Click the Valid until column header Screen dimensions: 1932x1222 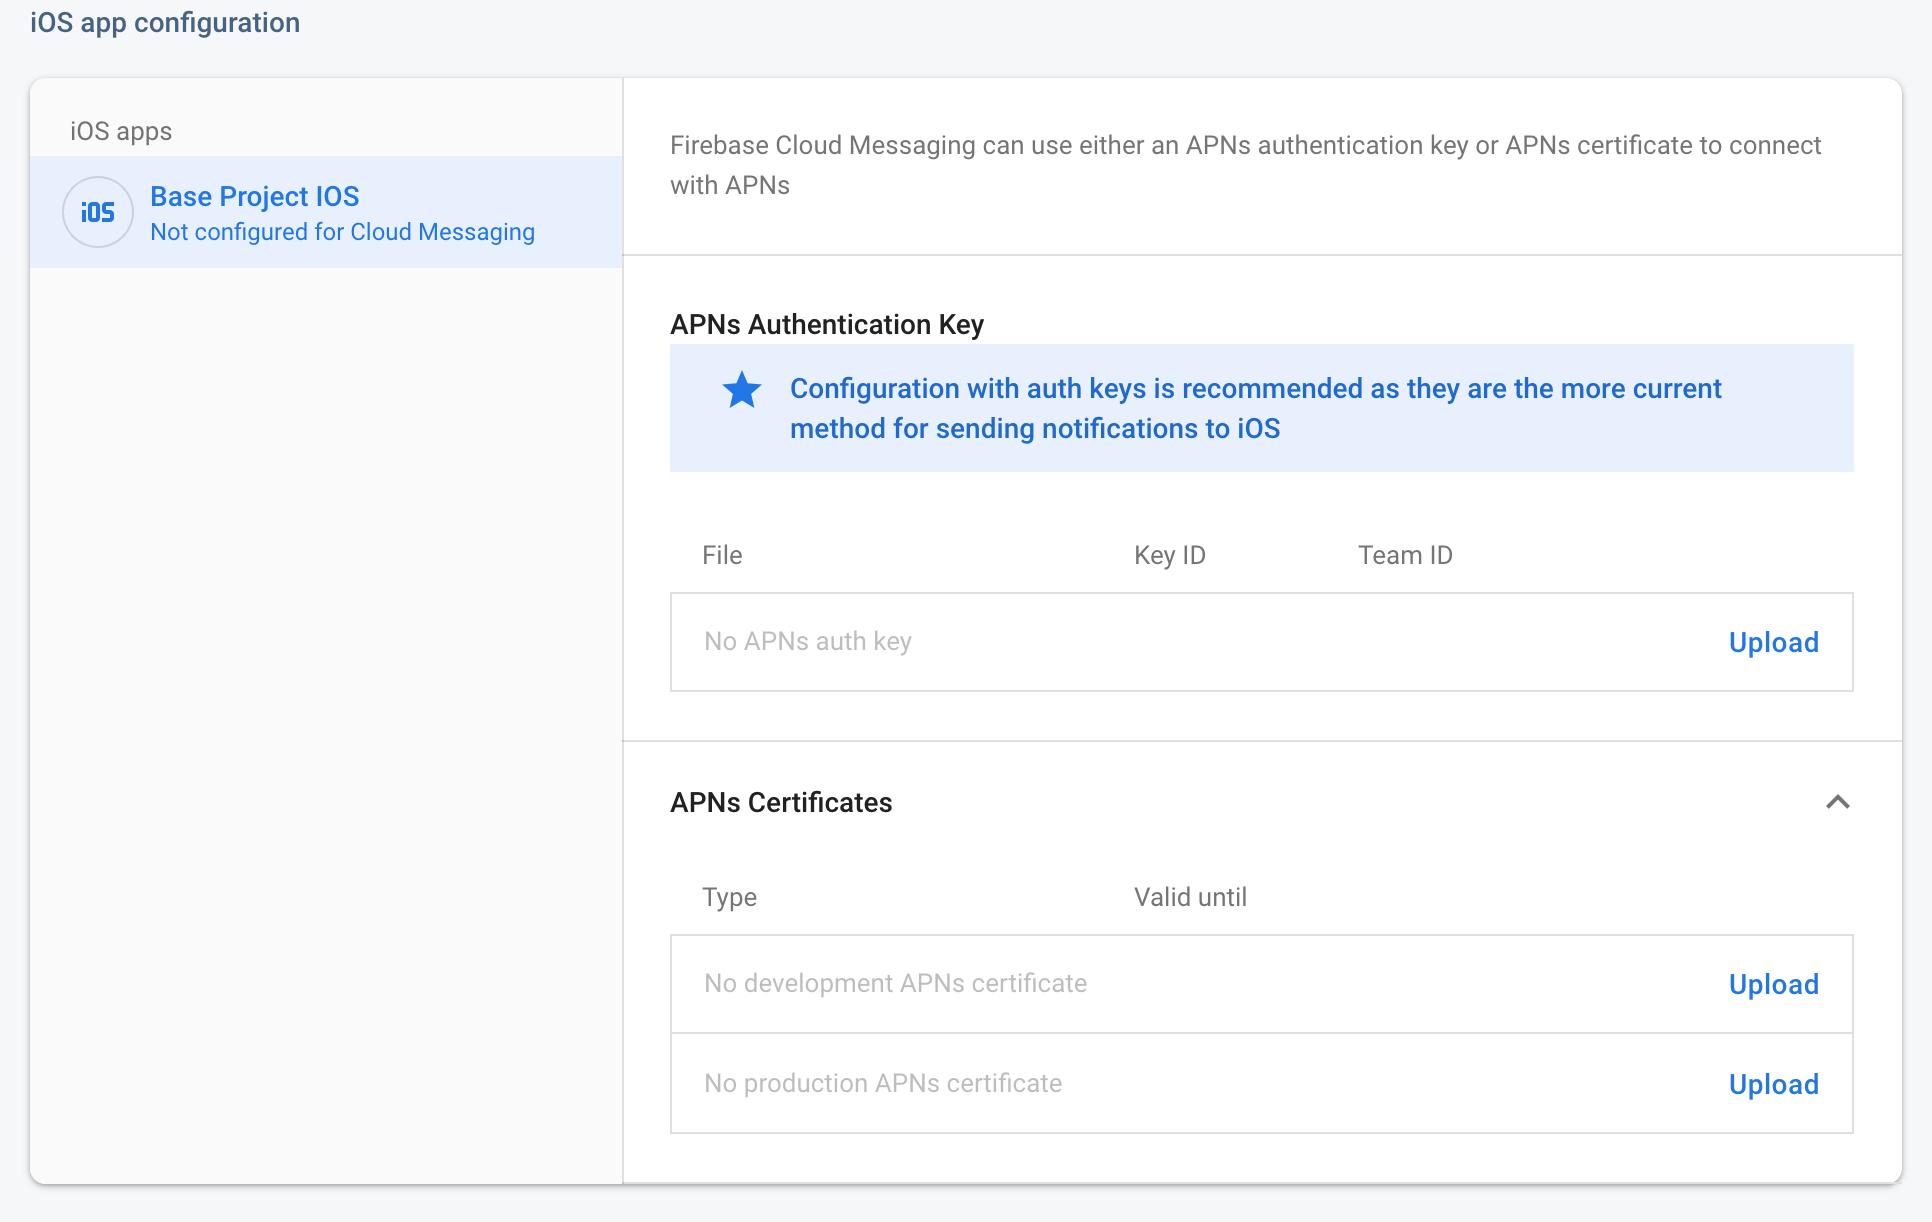point(1190,897)
